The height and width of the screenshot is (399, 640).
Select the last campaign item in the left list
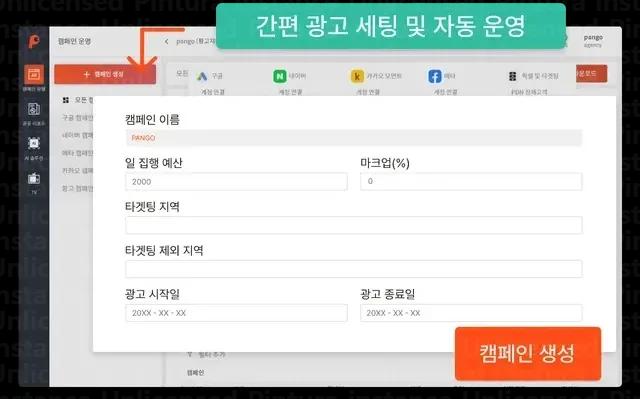(x=78, y=188)
